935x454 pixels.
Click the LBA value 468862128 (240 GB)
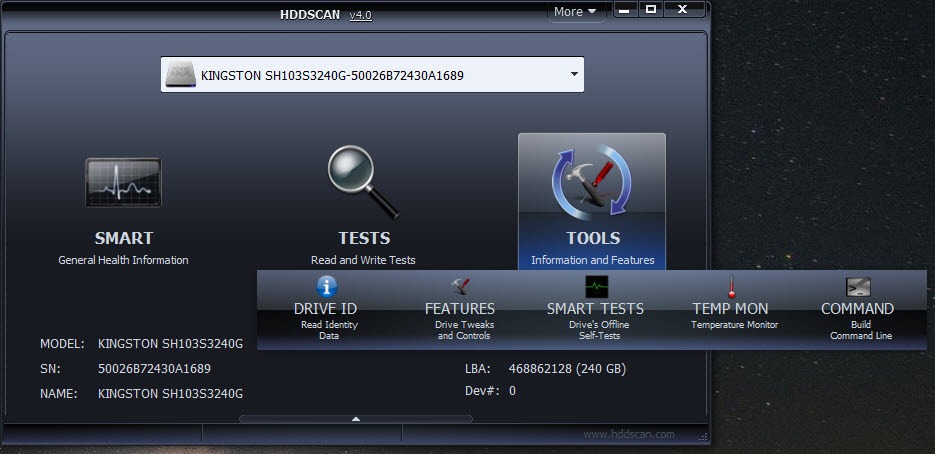point(567,369)
